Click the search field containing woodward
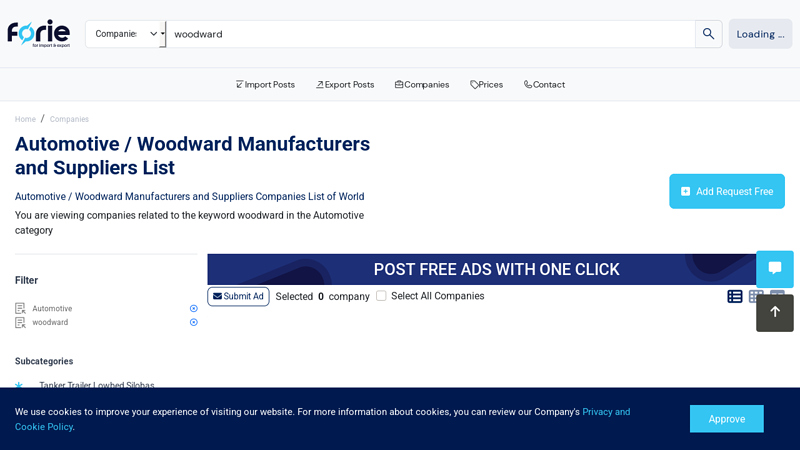 point(431,34)
